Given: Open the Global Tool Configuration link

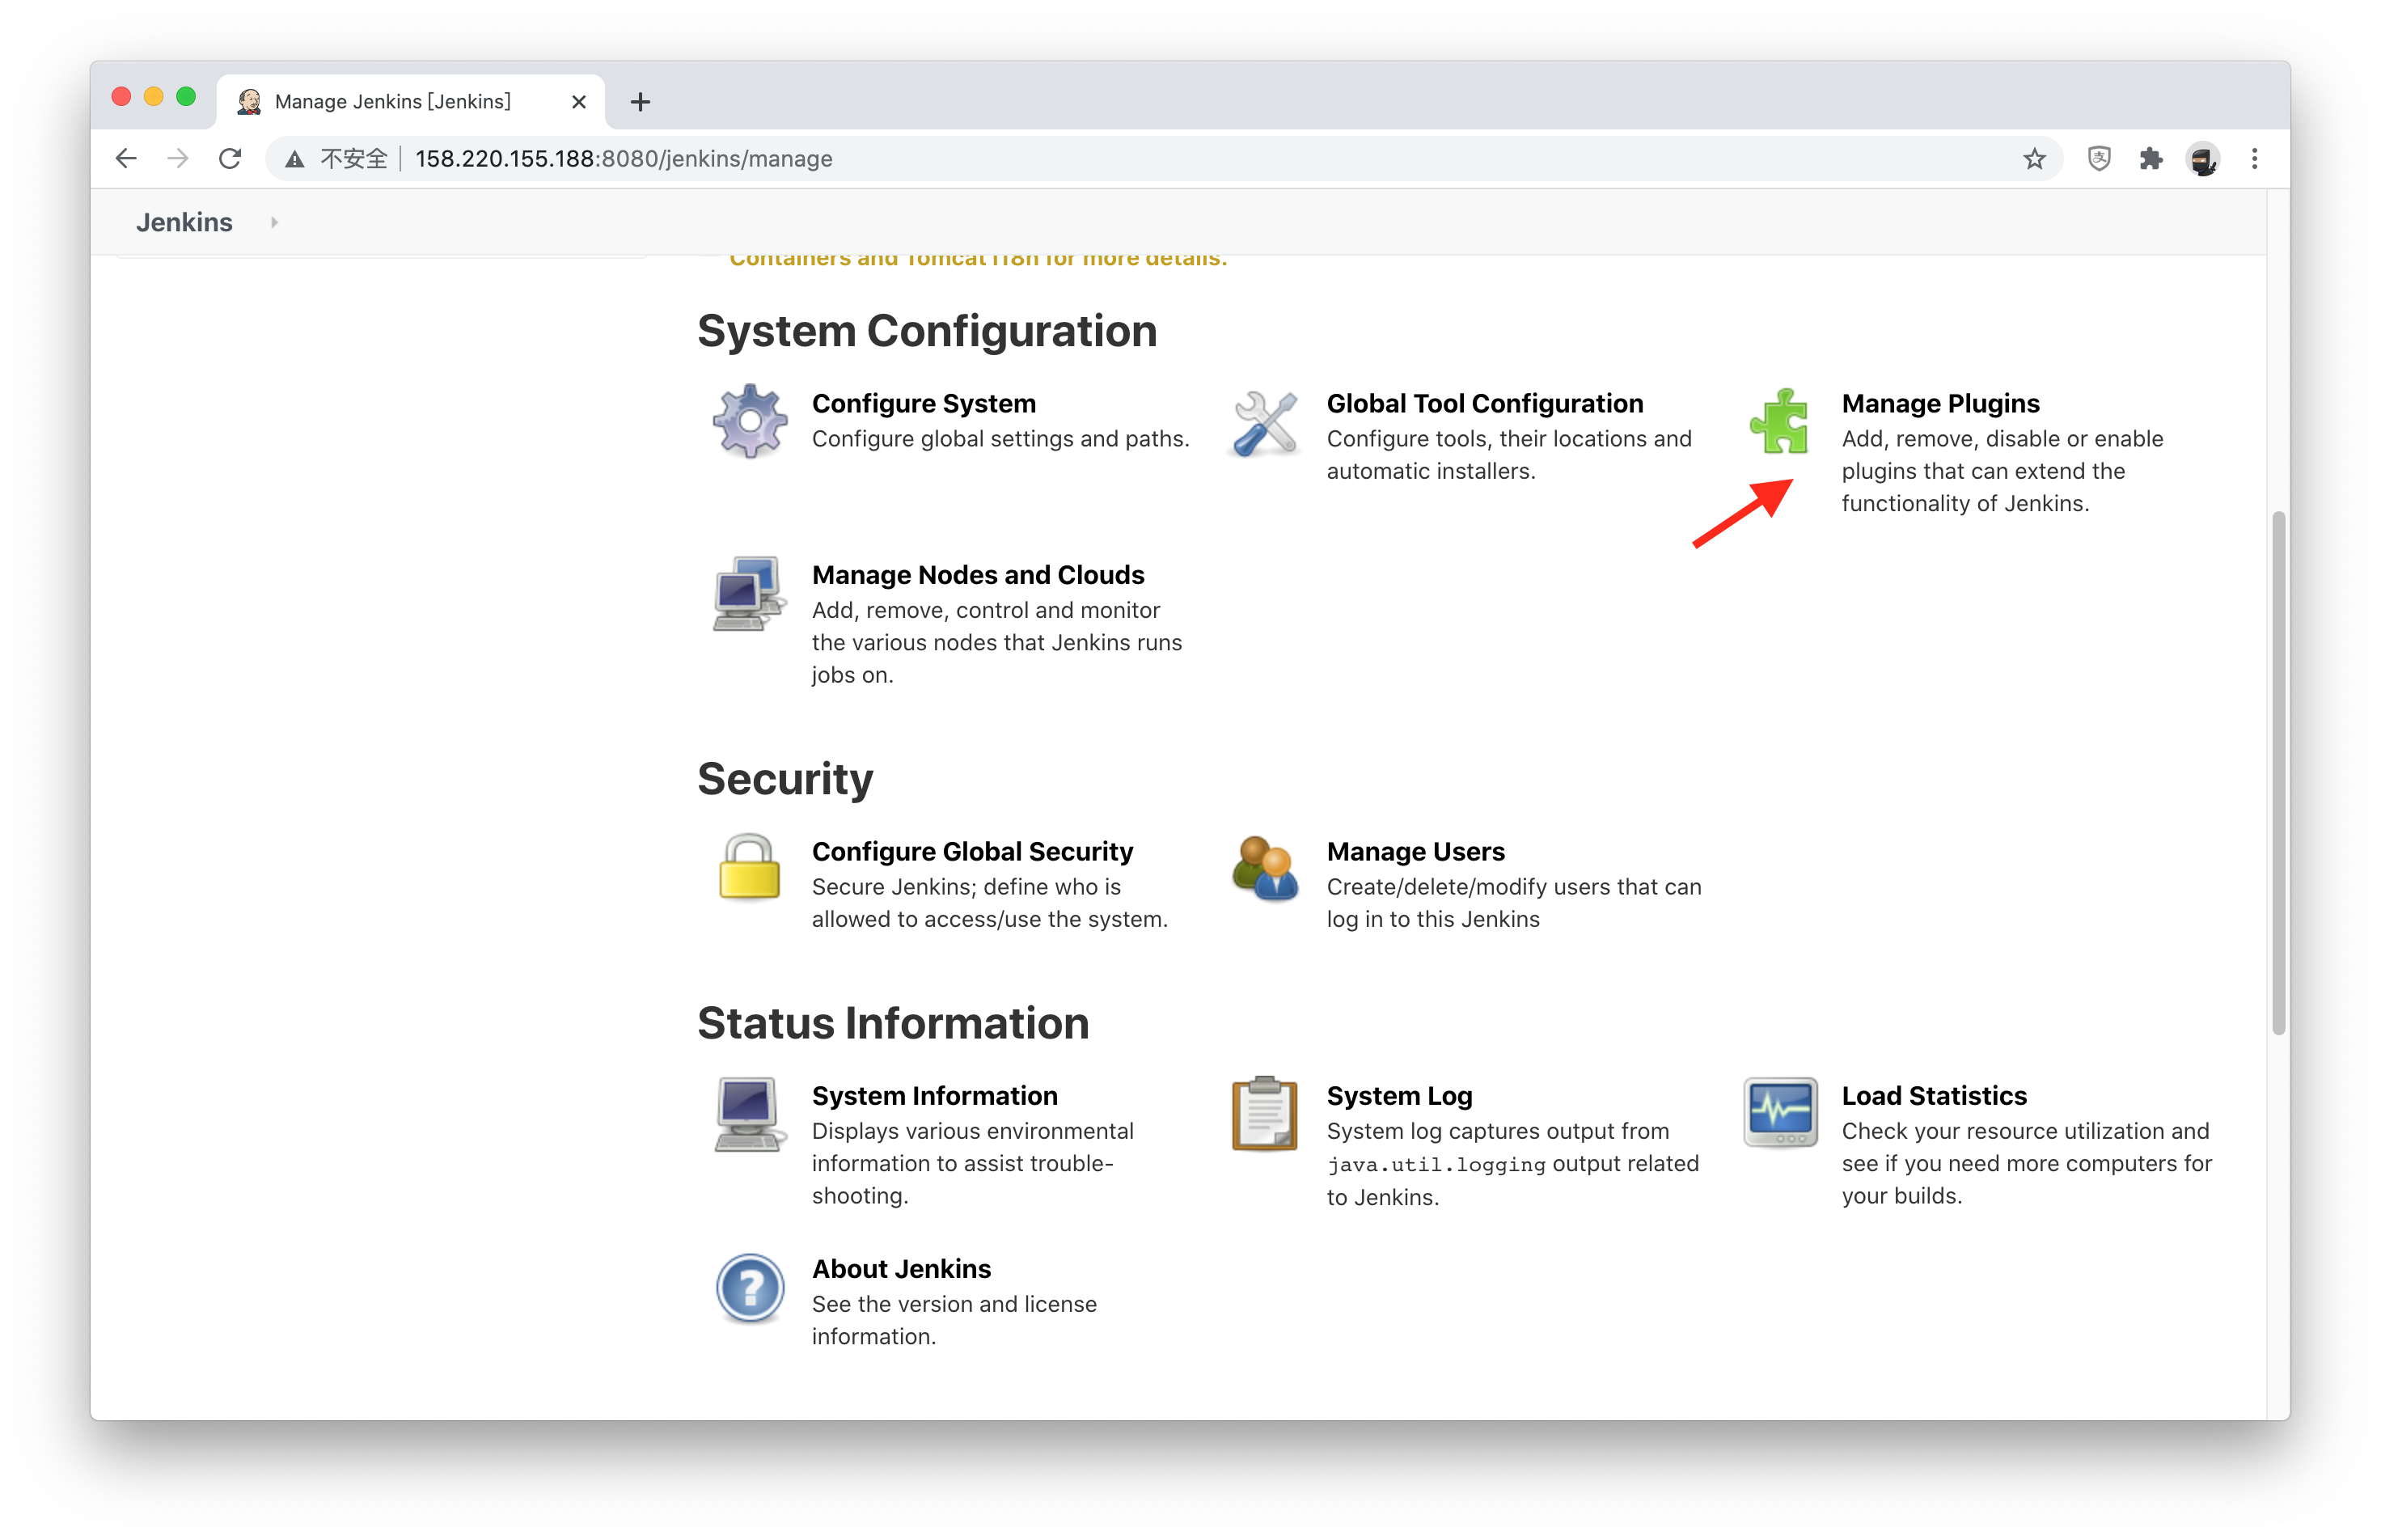Looking at the screenshot, I should tap(1484, 403).
